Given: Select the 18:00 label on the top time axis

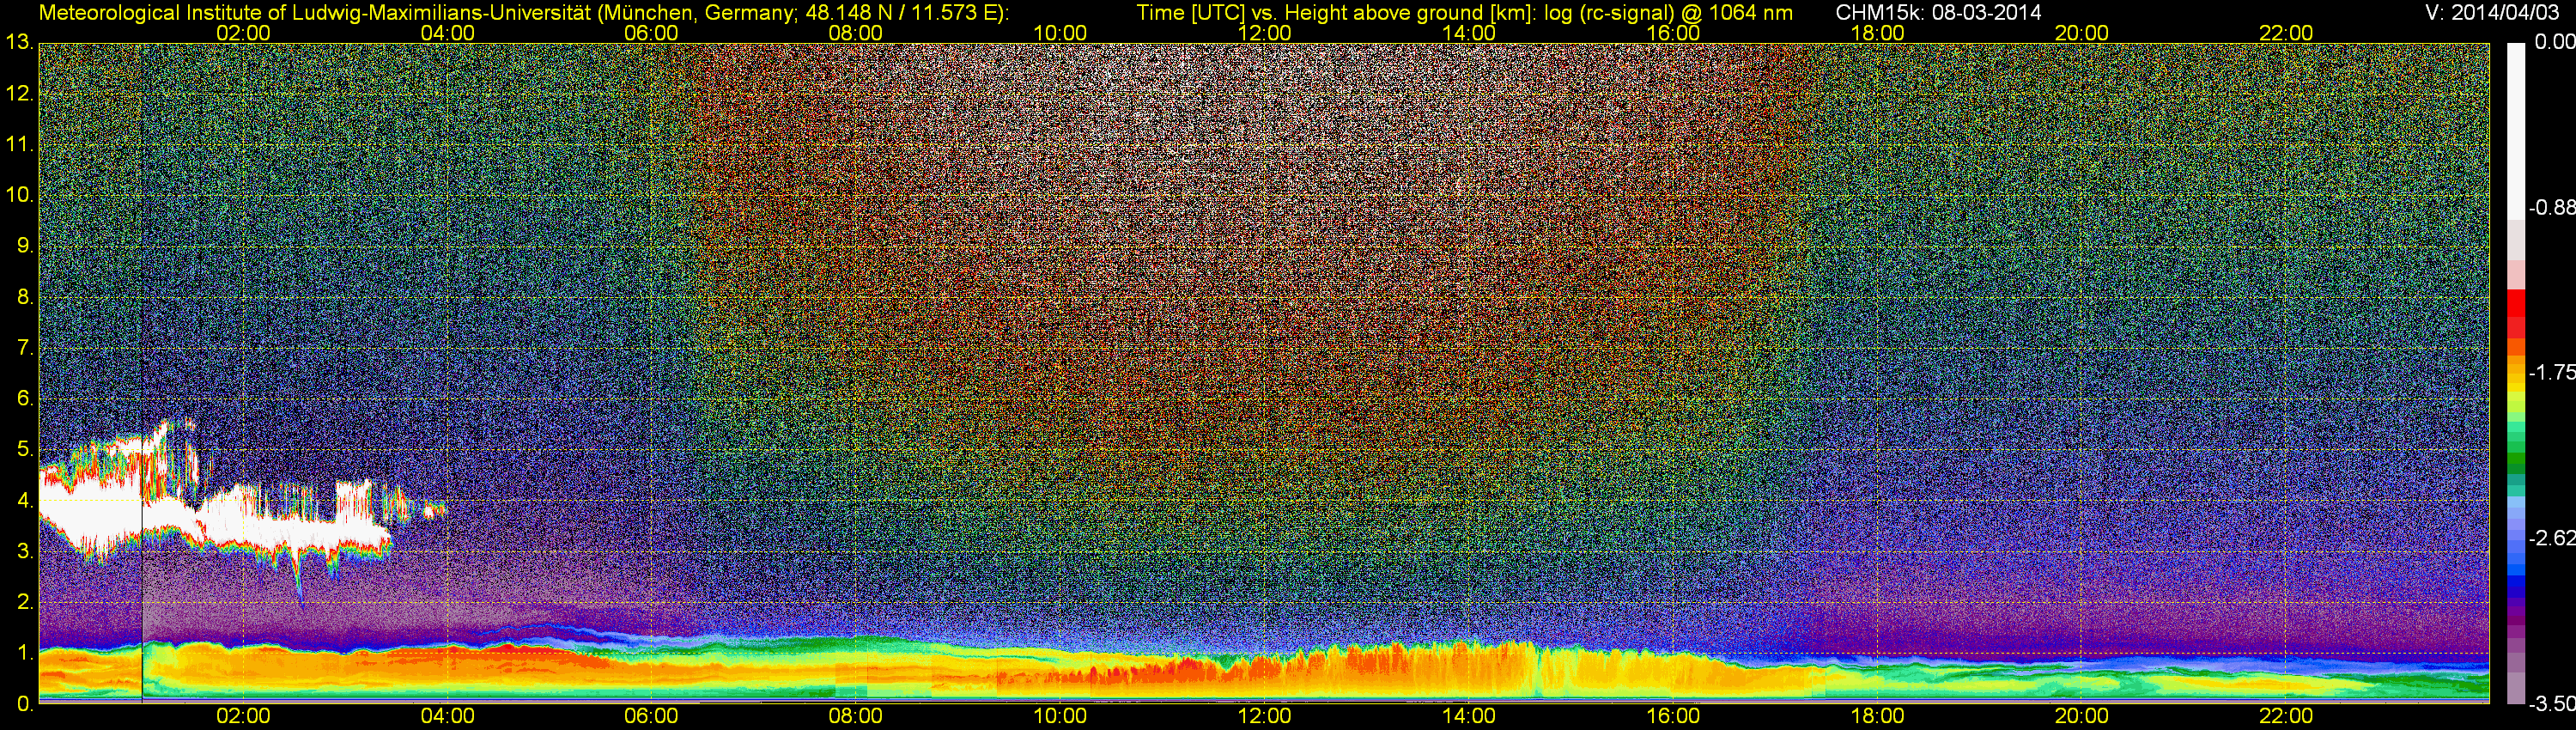Looking at the screenshot, I should (1877, 33).
